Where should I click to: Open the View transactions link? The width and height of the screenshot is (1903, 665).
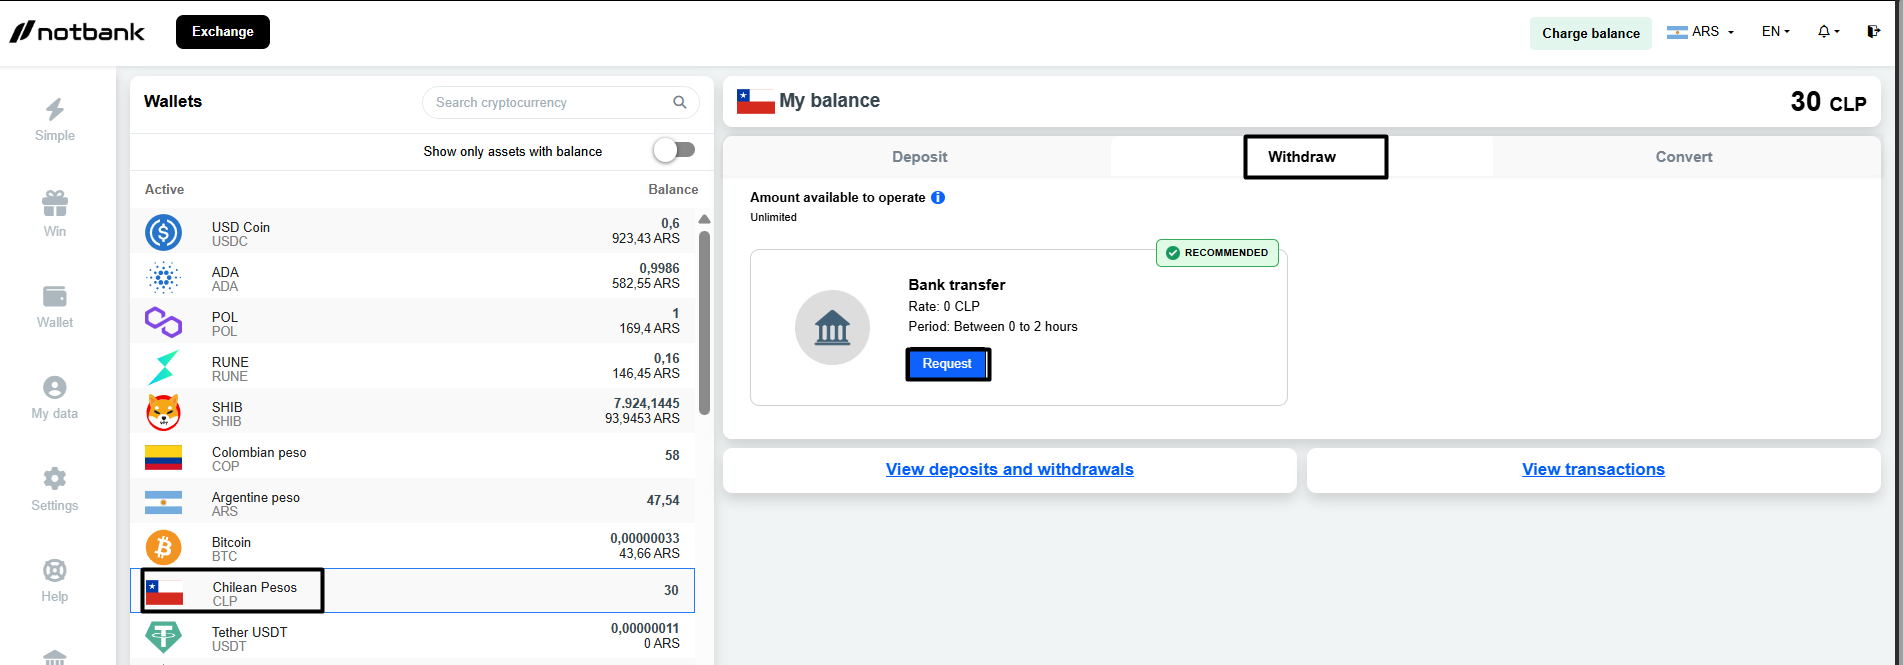pyautogui.click(x=1593, y=469)
